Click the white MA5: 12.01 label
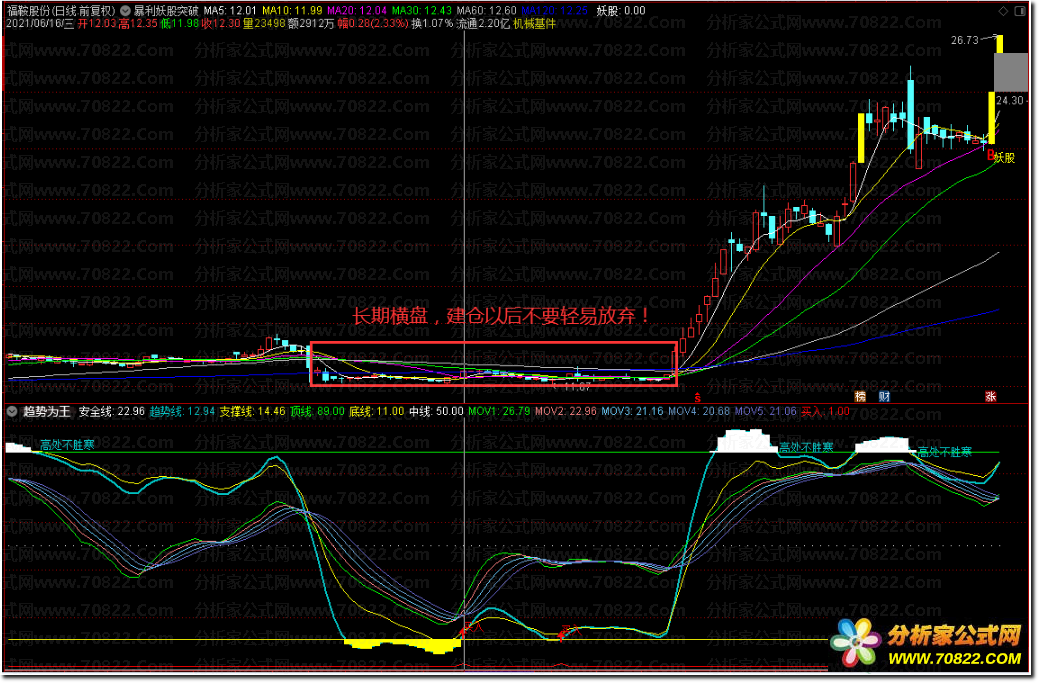This screenshot has width=1040, height=683. point(229,11)
